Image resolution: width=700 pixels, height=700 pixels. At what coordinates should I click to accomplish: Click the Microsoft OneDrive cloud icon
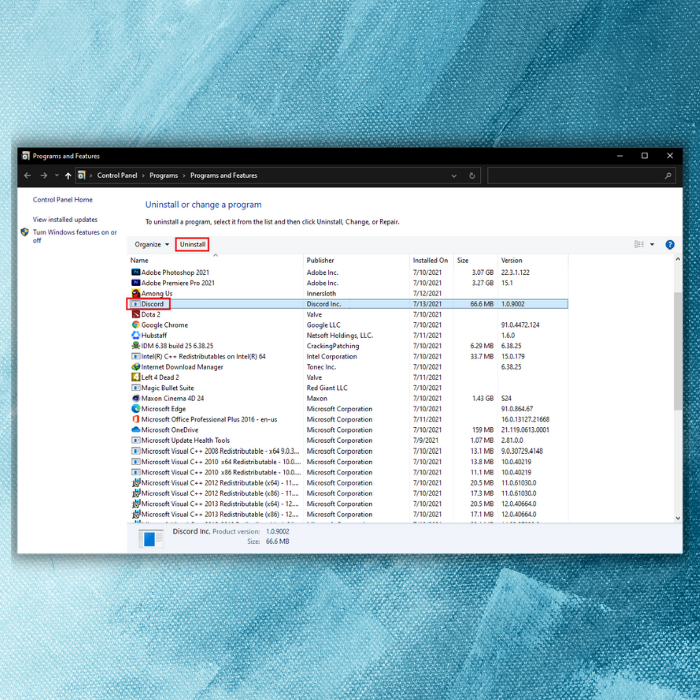pyautogui.click(x=136, y=429)
